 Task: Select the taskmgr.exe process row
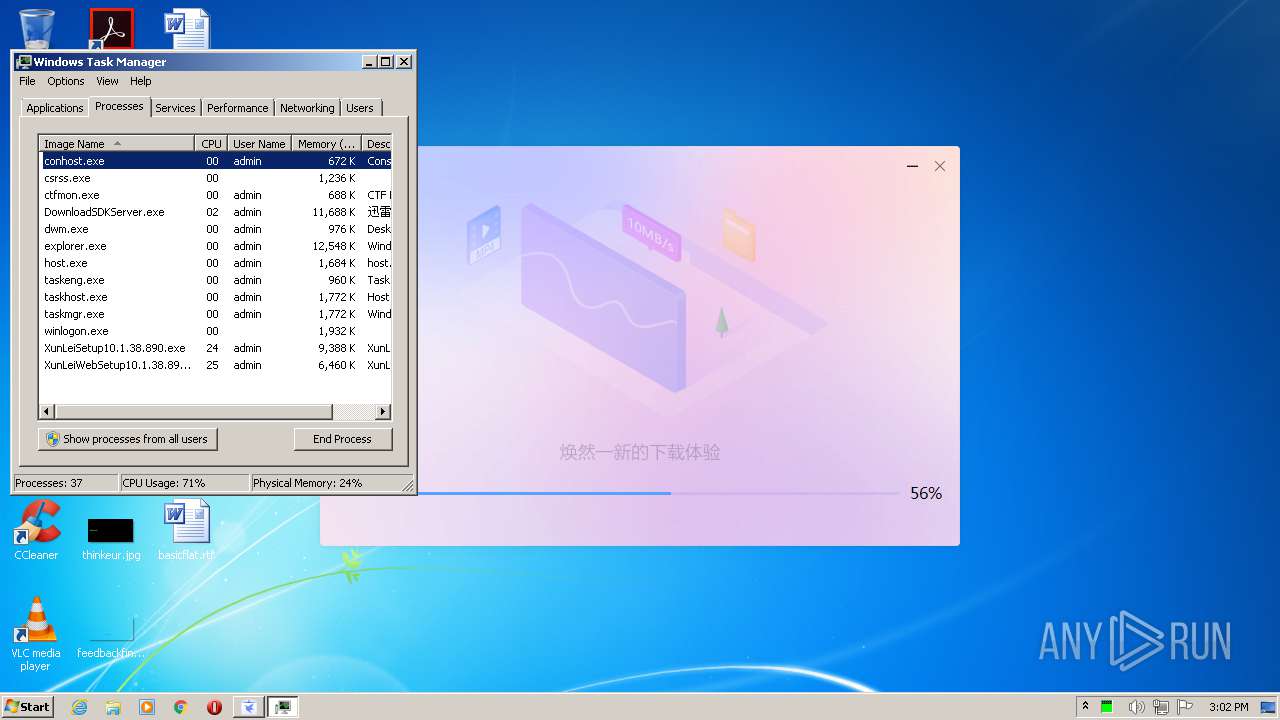tap(216, 314)
